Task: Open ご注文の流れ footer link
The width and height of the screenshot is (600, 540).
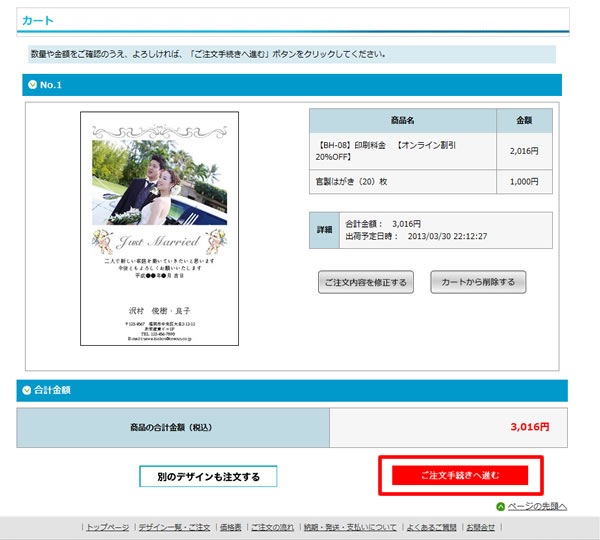Action: [x=272, y=527]
